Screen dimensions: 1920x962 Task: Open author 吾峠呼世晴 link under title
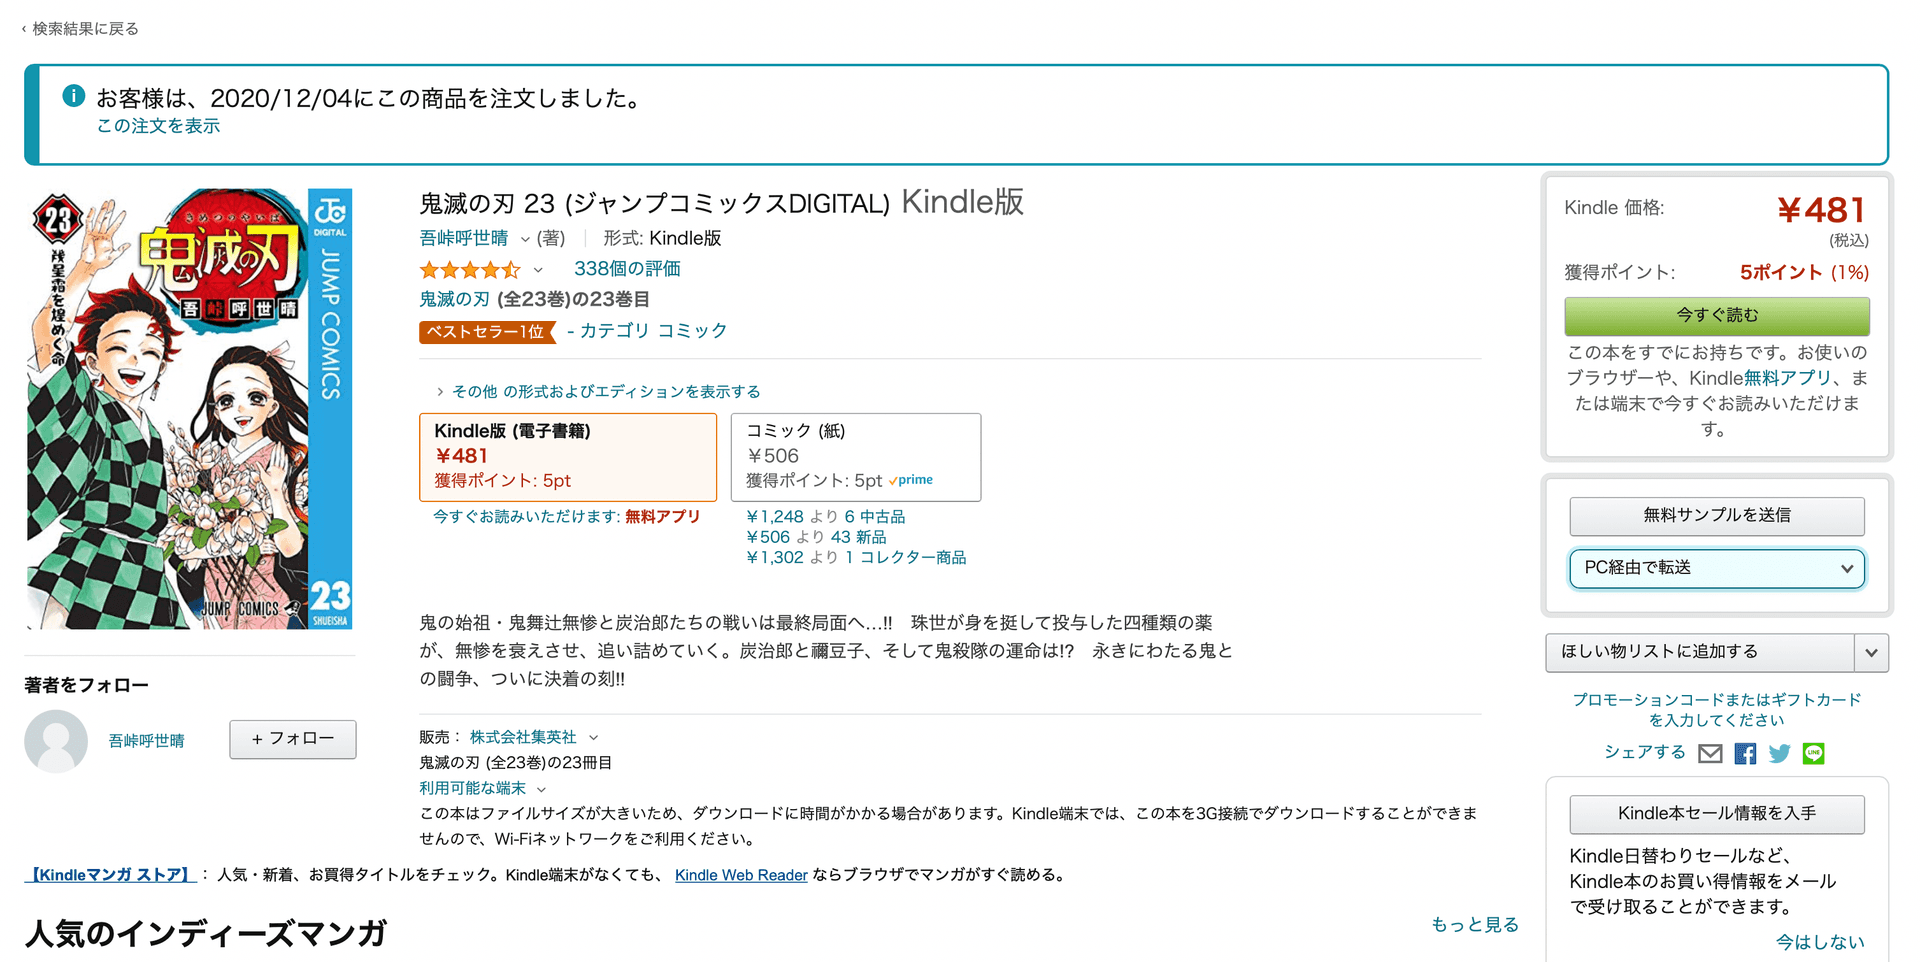coord(463,238)
